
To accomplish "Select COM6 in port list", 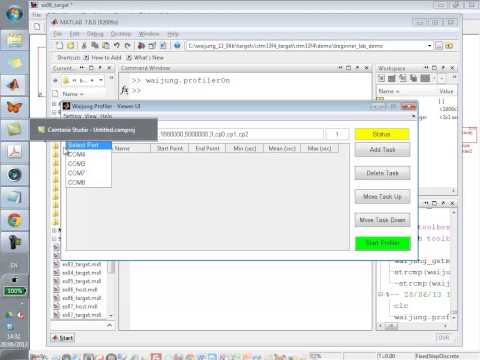I will (x=89, y=164).
